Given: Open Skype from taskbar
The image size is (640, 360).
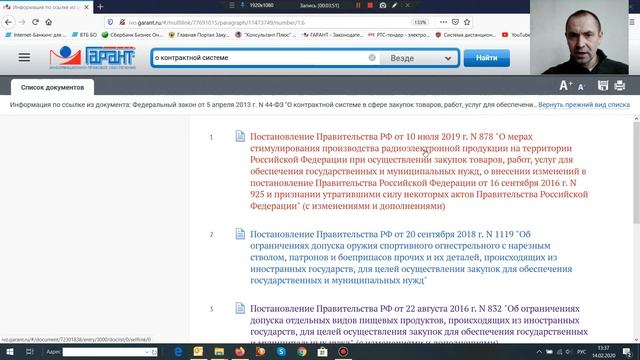Looking at the screenshot, I should point(281,351).
